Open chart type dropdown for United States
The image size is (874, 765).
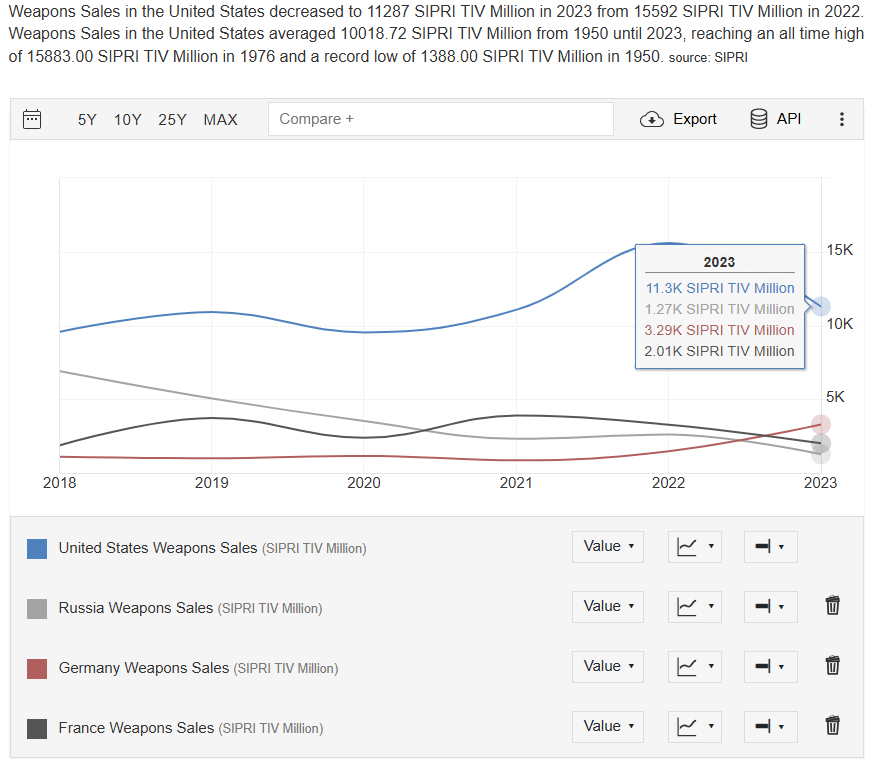695,547
